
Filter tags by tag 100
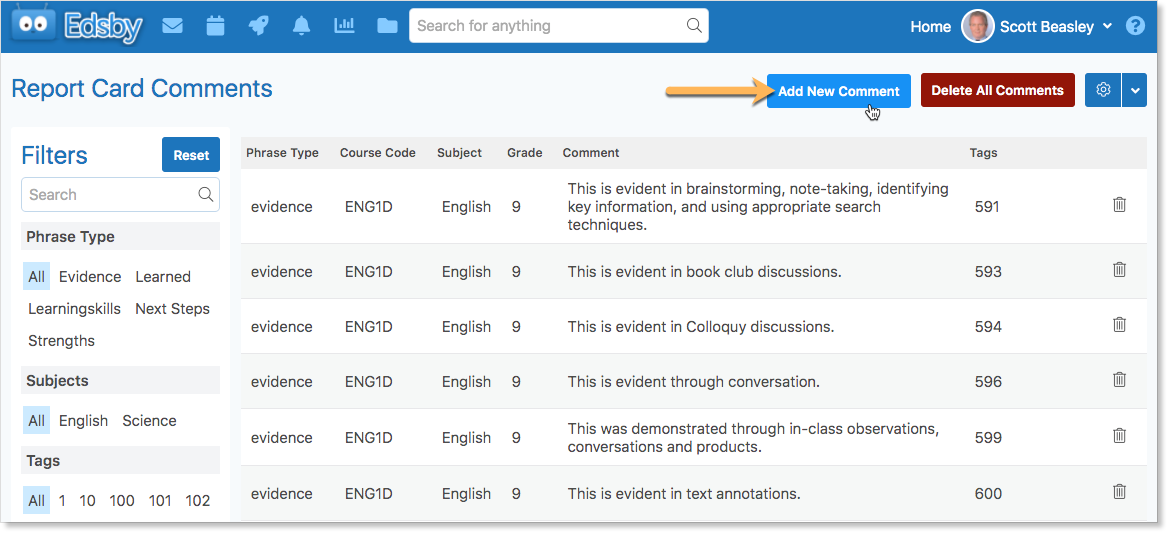click(x=122, y=500)
